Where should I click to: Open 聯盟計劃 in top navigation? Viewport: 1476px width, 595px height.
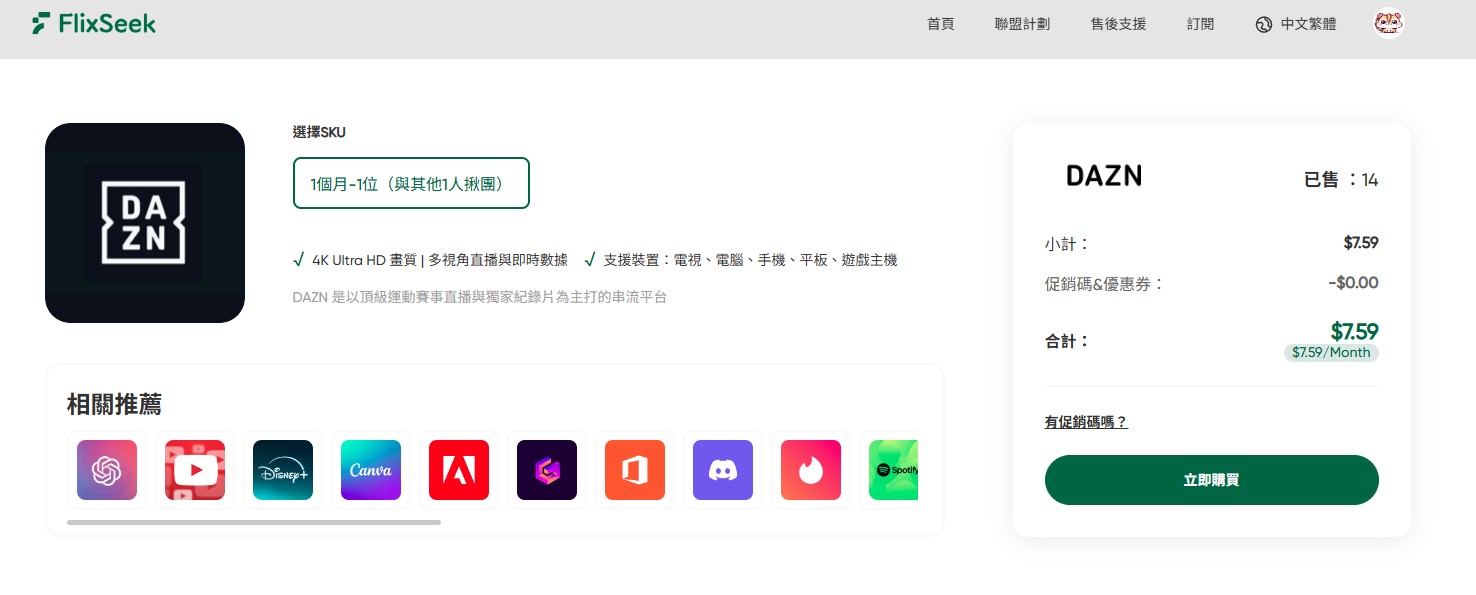click(x=1022, y=24)
